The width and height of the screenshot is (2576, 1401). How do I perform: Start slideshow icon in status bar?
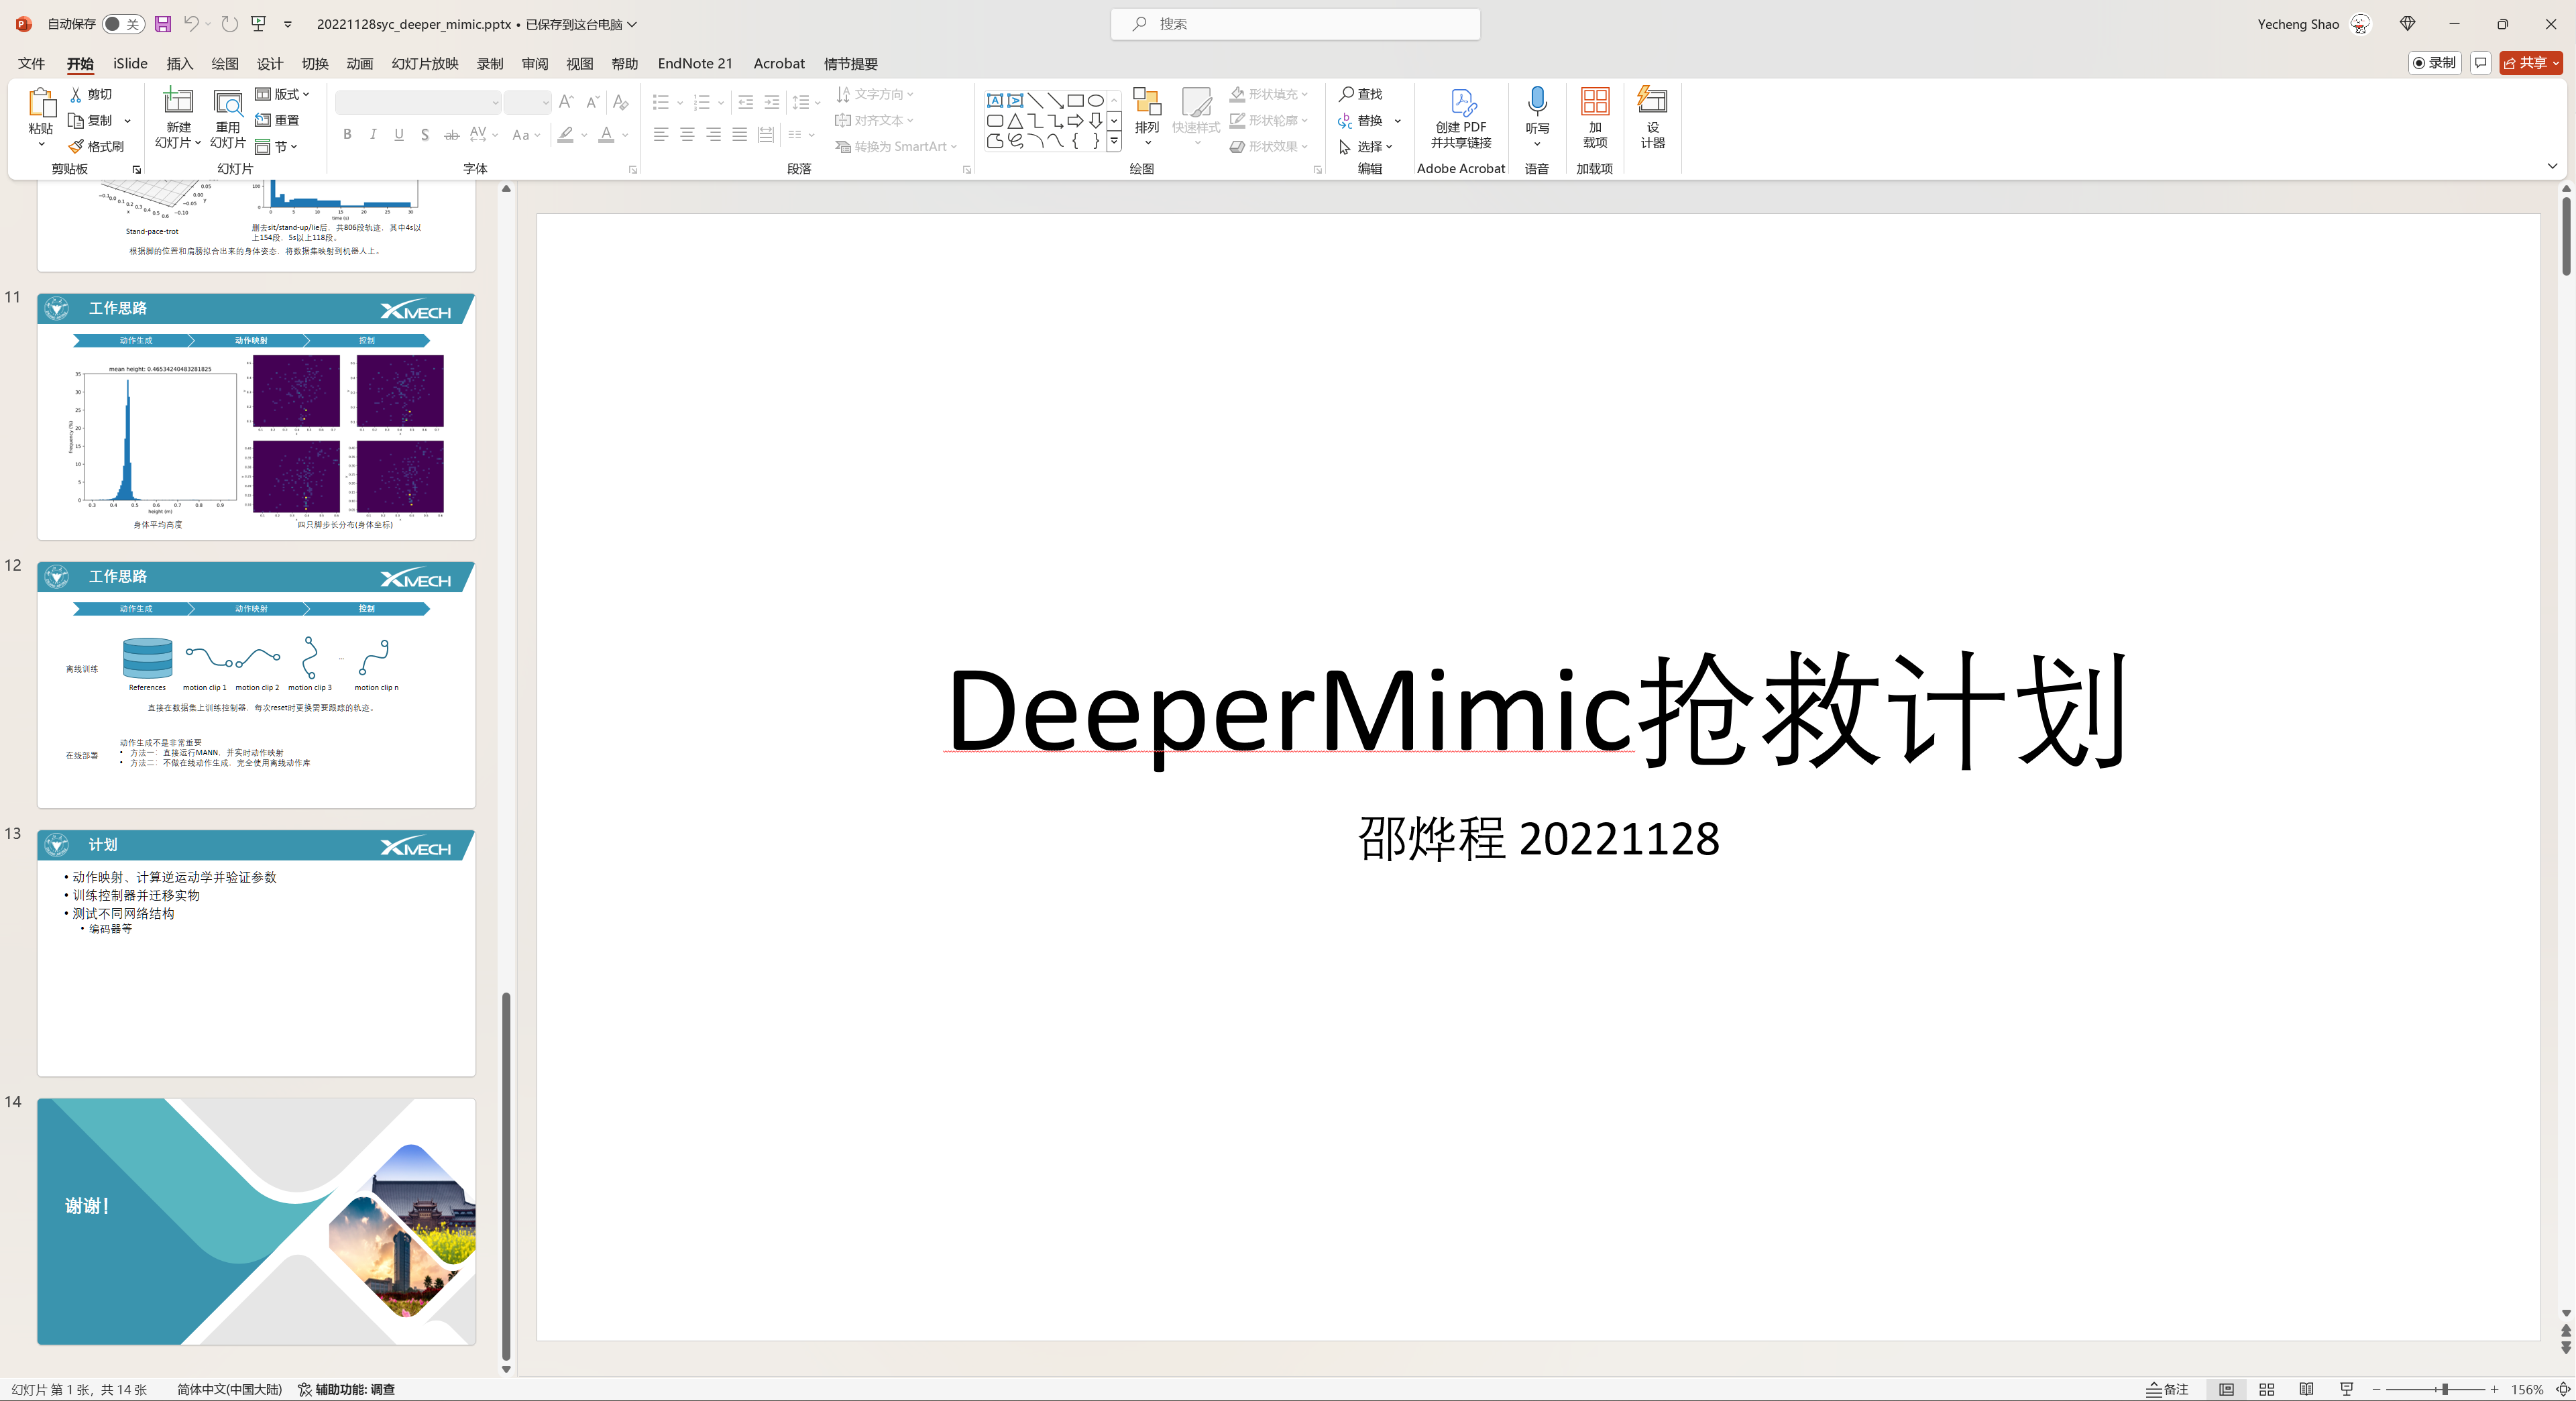coord(2347,1389)
